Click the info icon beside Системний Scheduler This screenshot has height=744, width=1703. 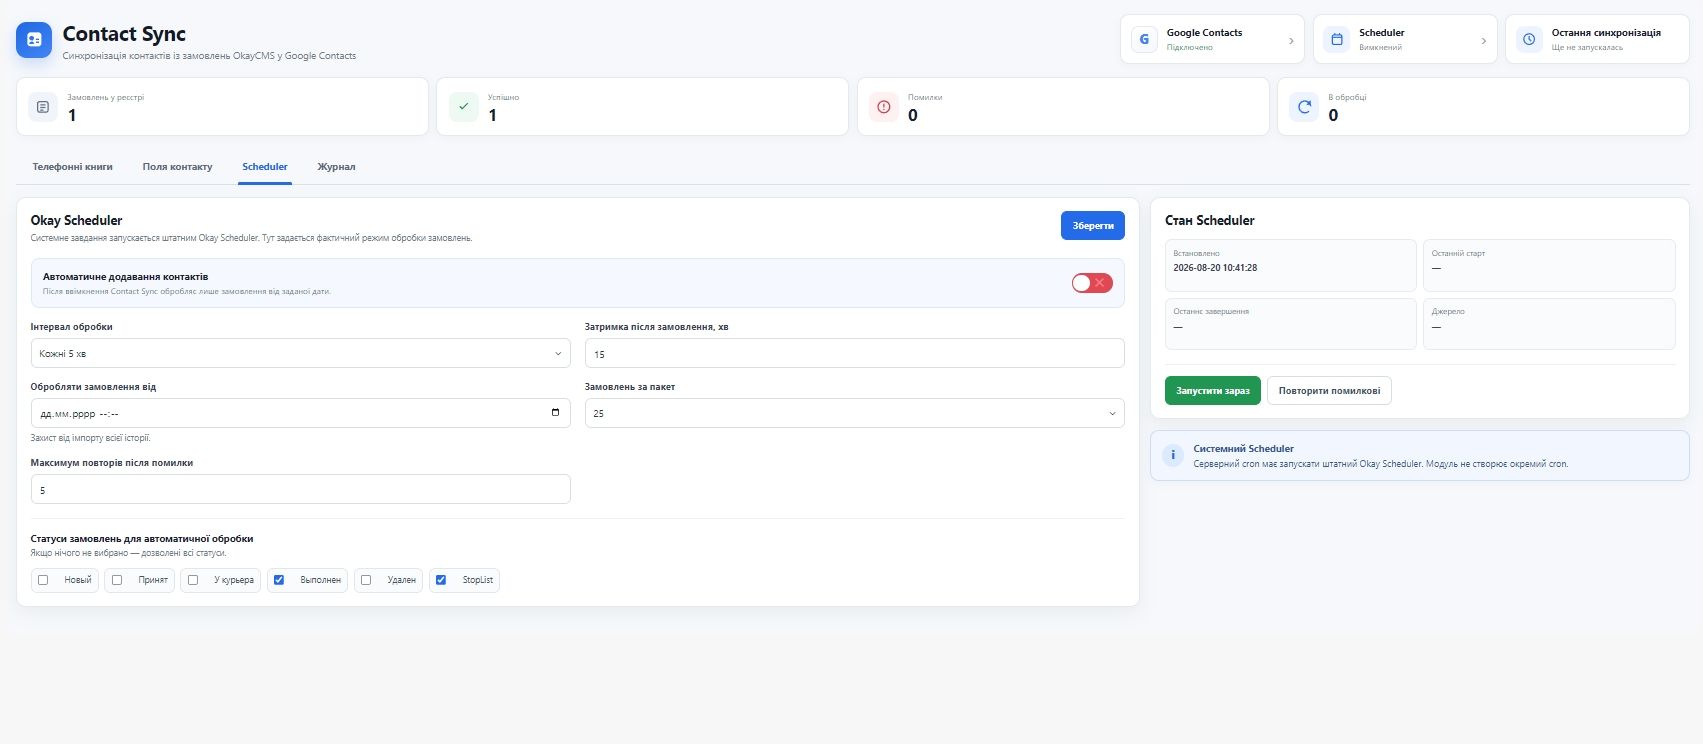pos(1173,455)
